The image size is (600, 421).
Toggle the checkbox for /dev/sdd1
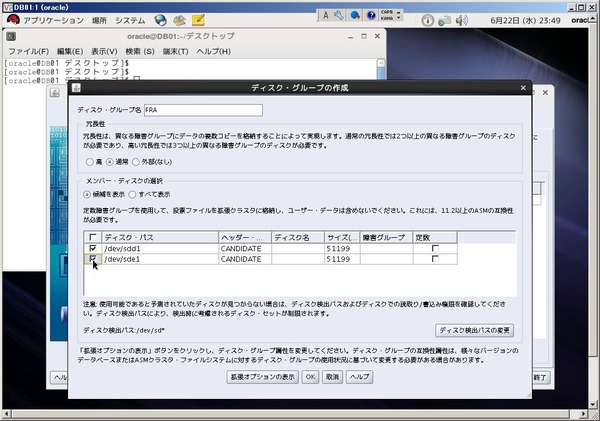click(93, 249)
